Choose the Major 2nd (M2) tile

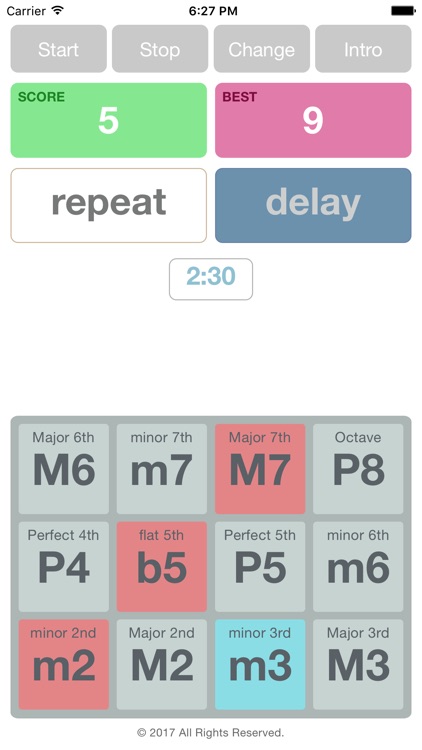[162, 664]
